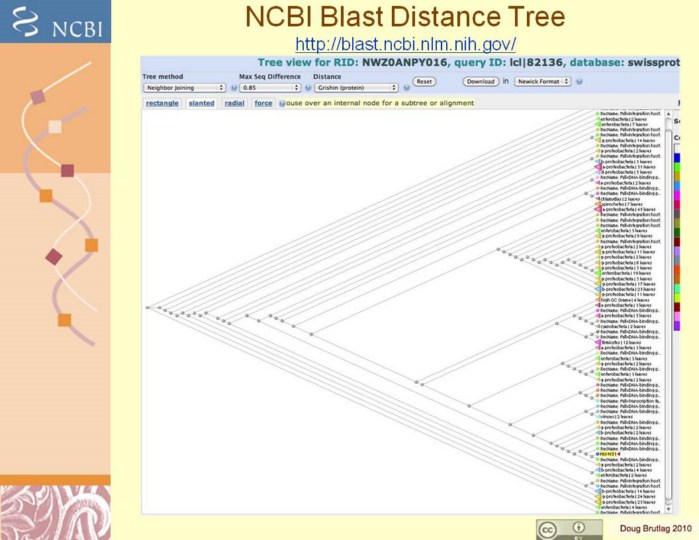This screenshot has width=699, height=540.
Task: Click help icon beside Tree method dropdown
Action: (x=232, y=87)
